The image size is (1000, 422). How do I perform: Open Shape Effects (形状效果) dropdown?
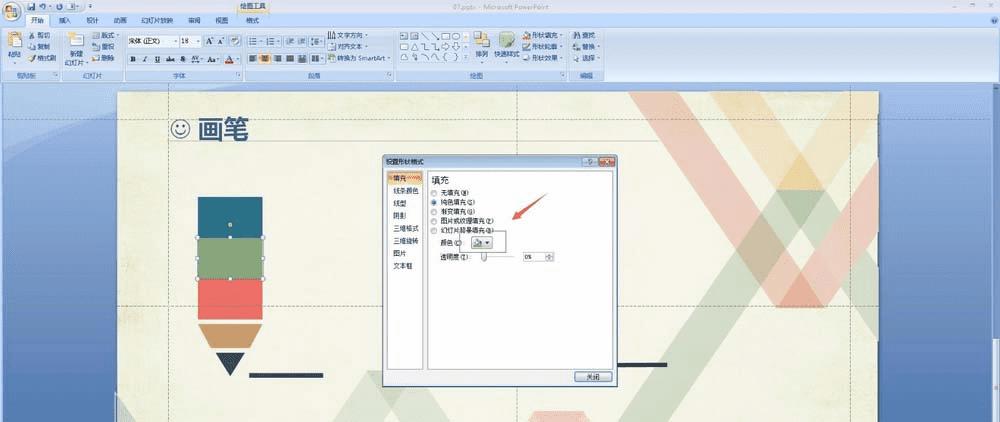click(x=542, y=58)
